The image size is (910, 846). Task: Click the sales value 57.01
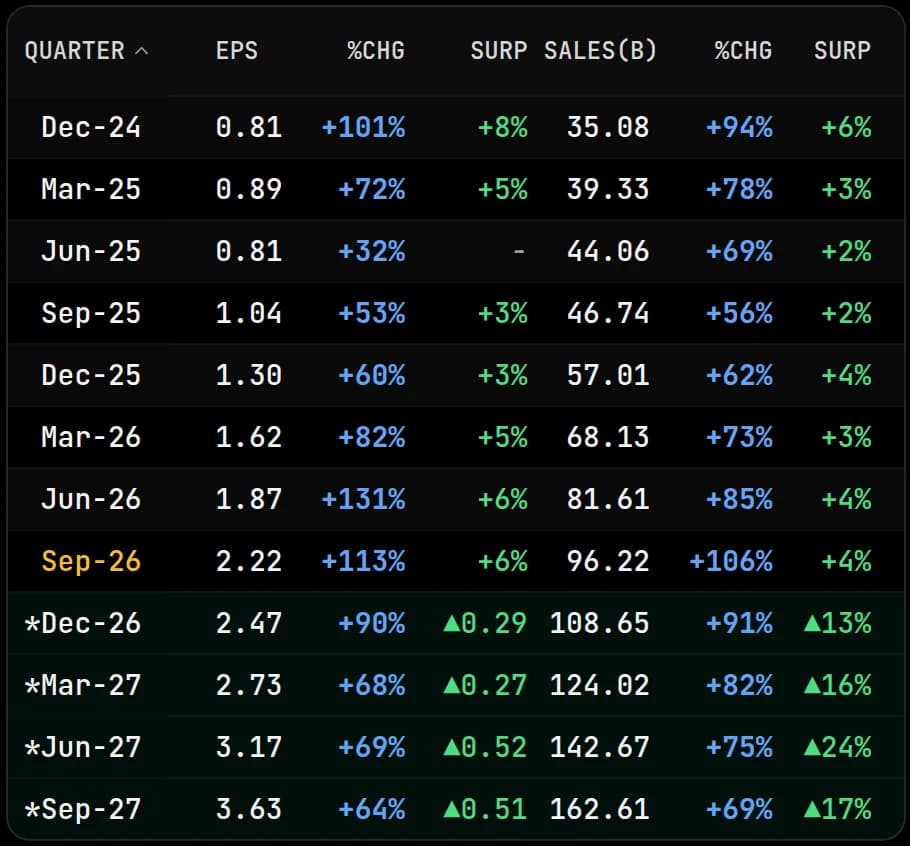[x=608, y=375]
